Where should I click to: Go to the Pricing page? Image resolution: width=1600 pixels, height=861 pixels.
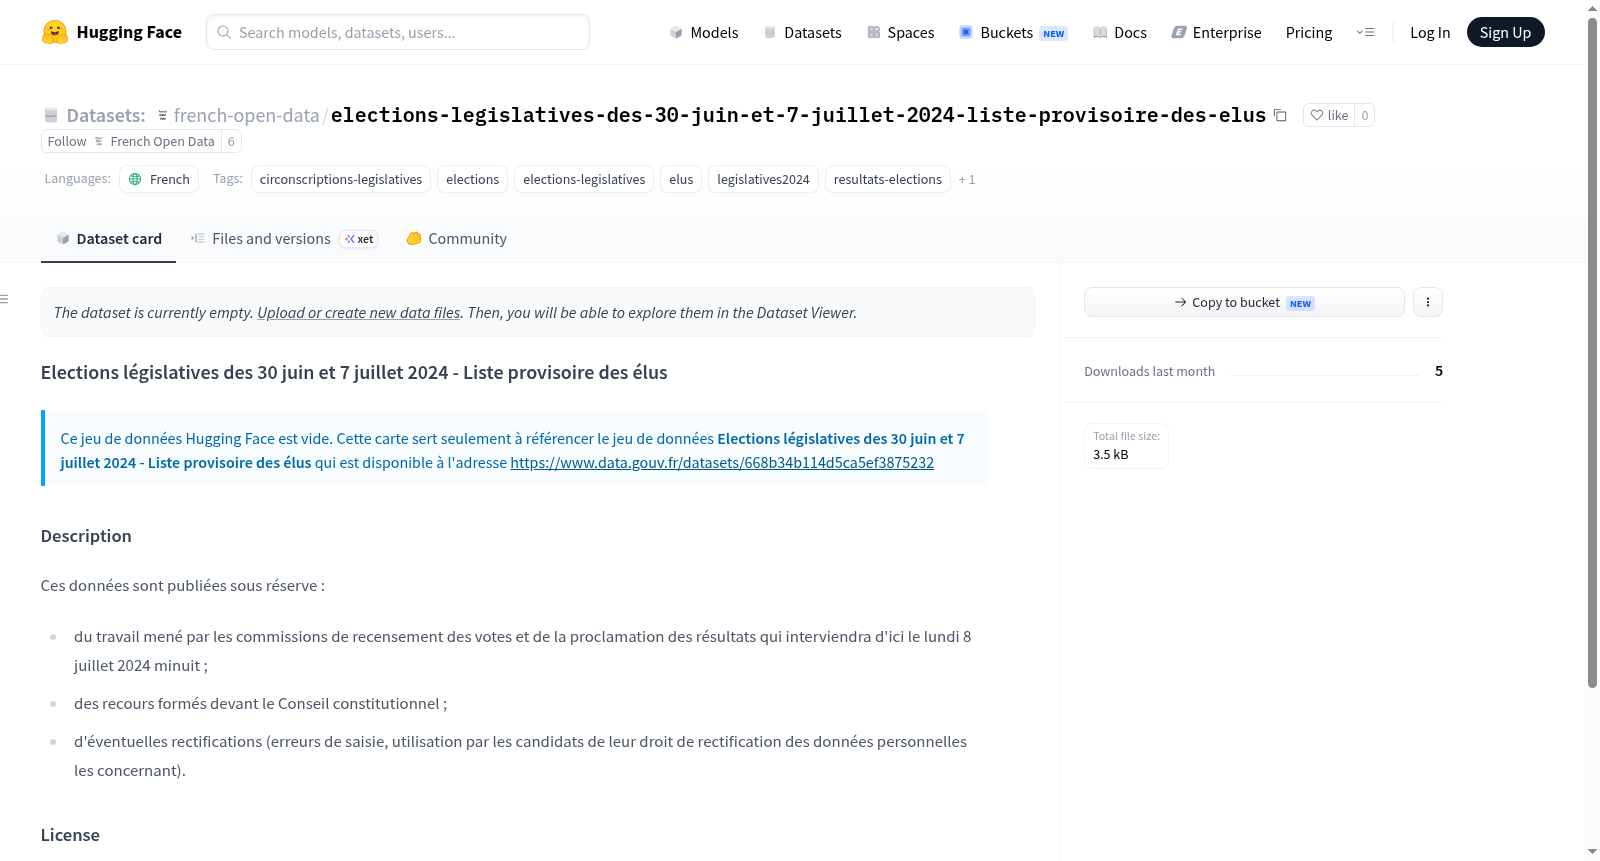point(1309,32)
